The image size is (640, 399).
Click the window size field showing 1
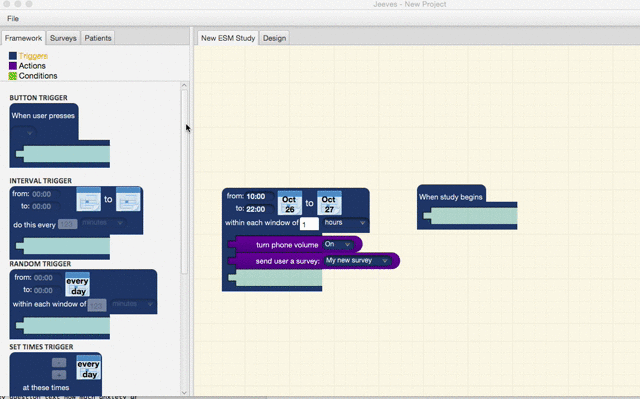309,224
